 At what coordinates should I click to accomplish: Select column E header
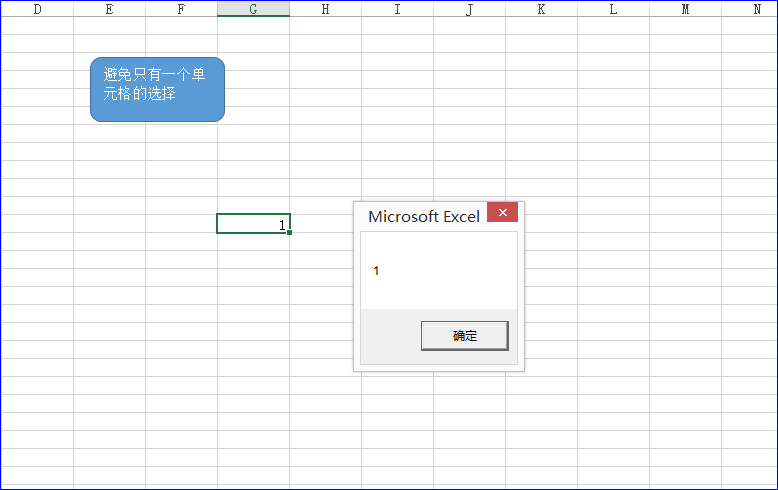coord(109,9)
